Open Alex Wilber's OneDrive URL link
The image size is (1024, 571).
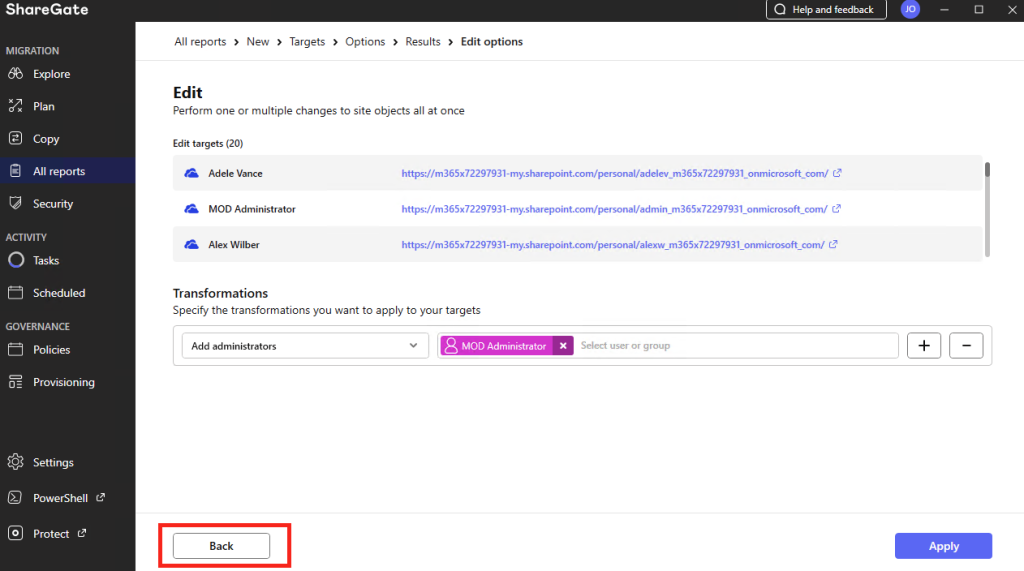pos(613,244)
